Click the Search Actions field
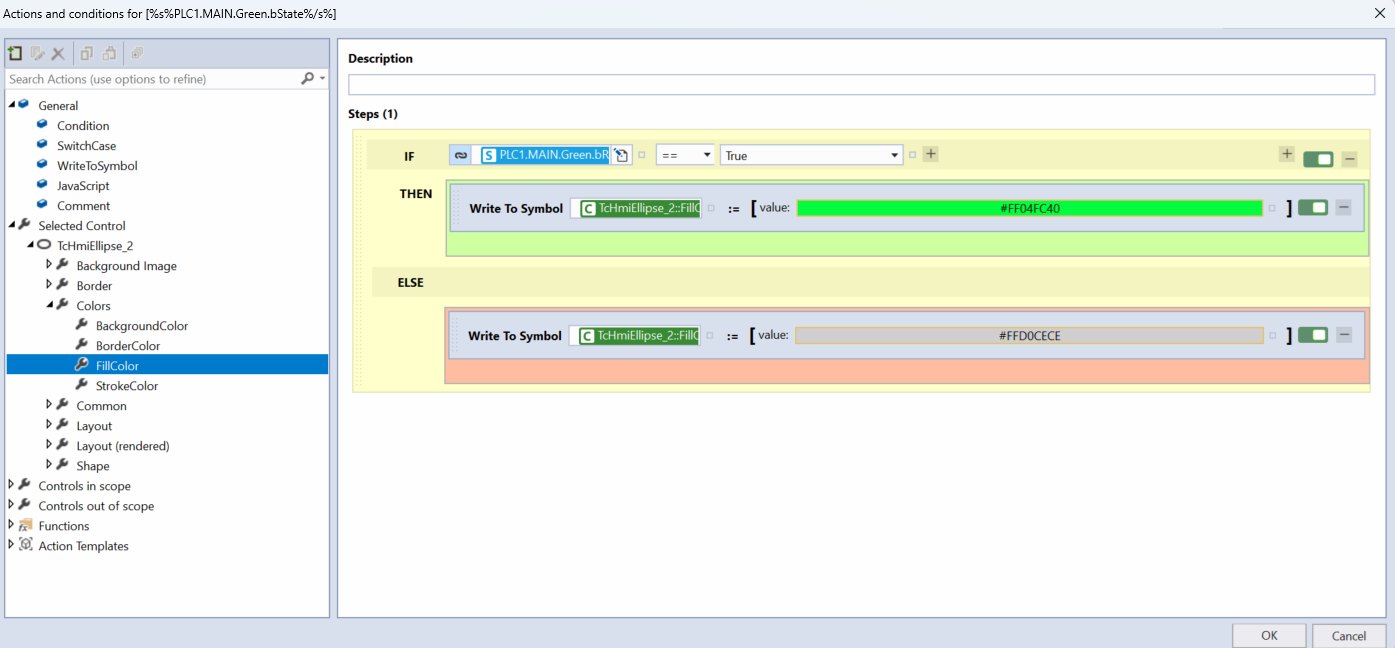1395x648 pixels. [x=152, y=78]
